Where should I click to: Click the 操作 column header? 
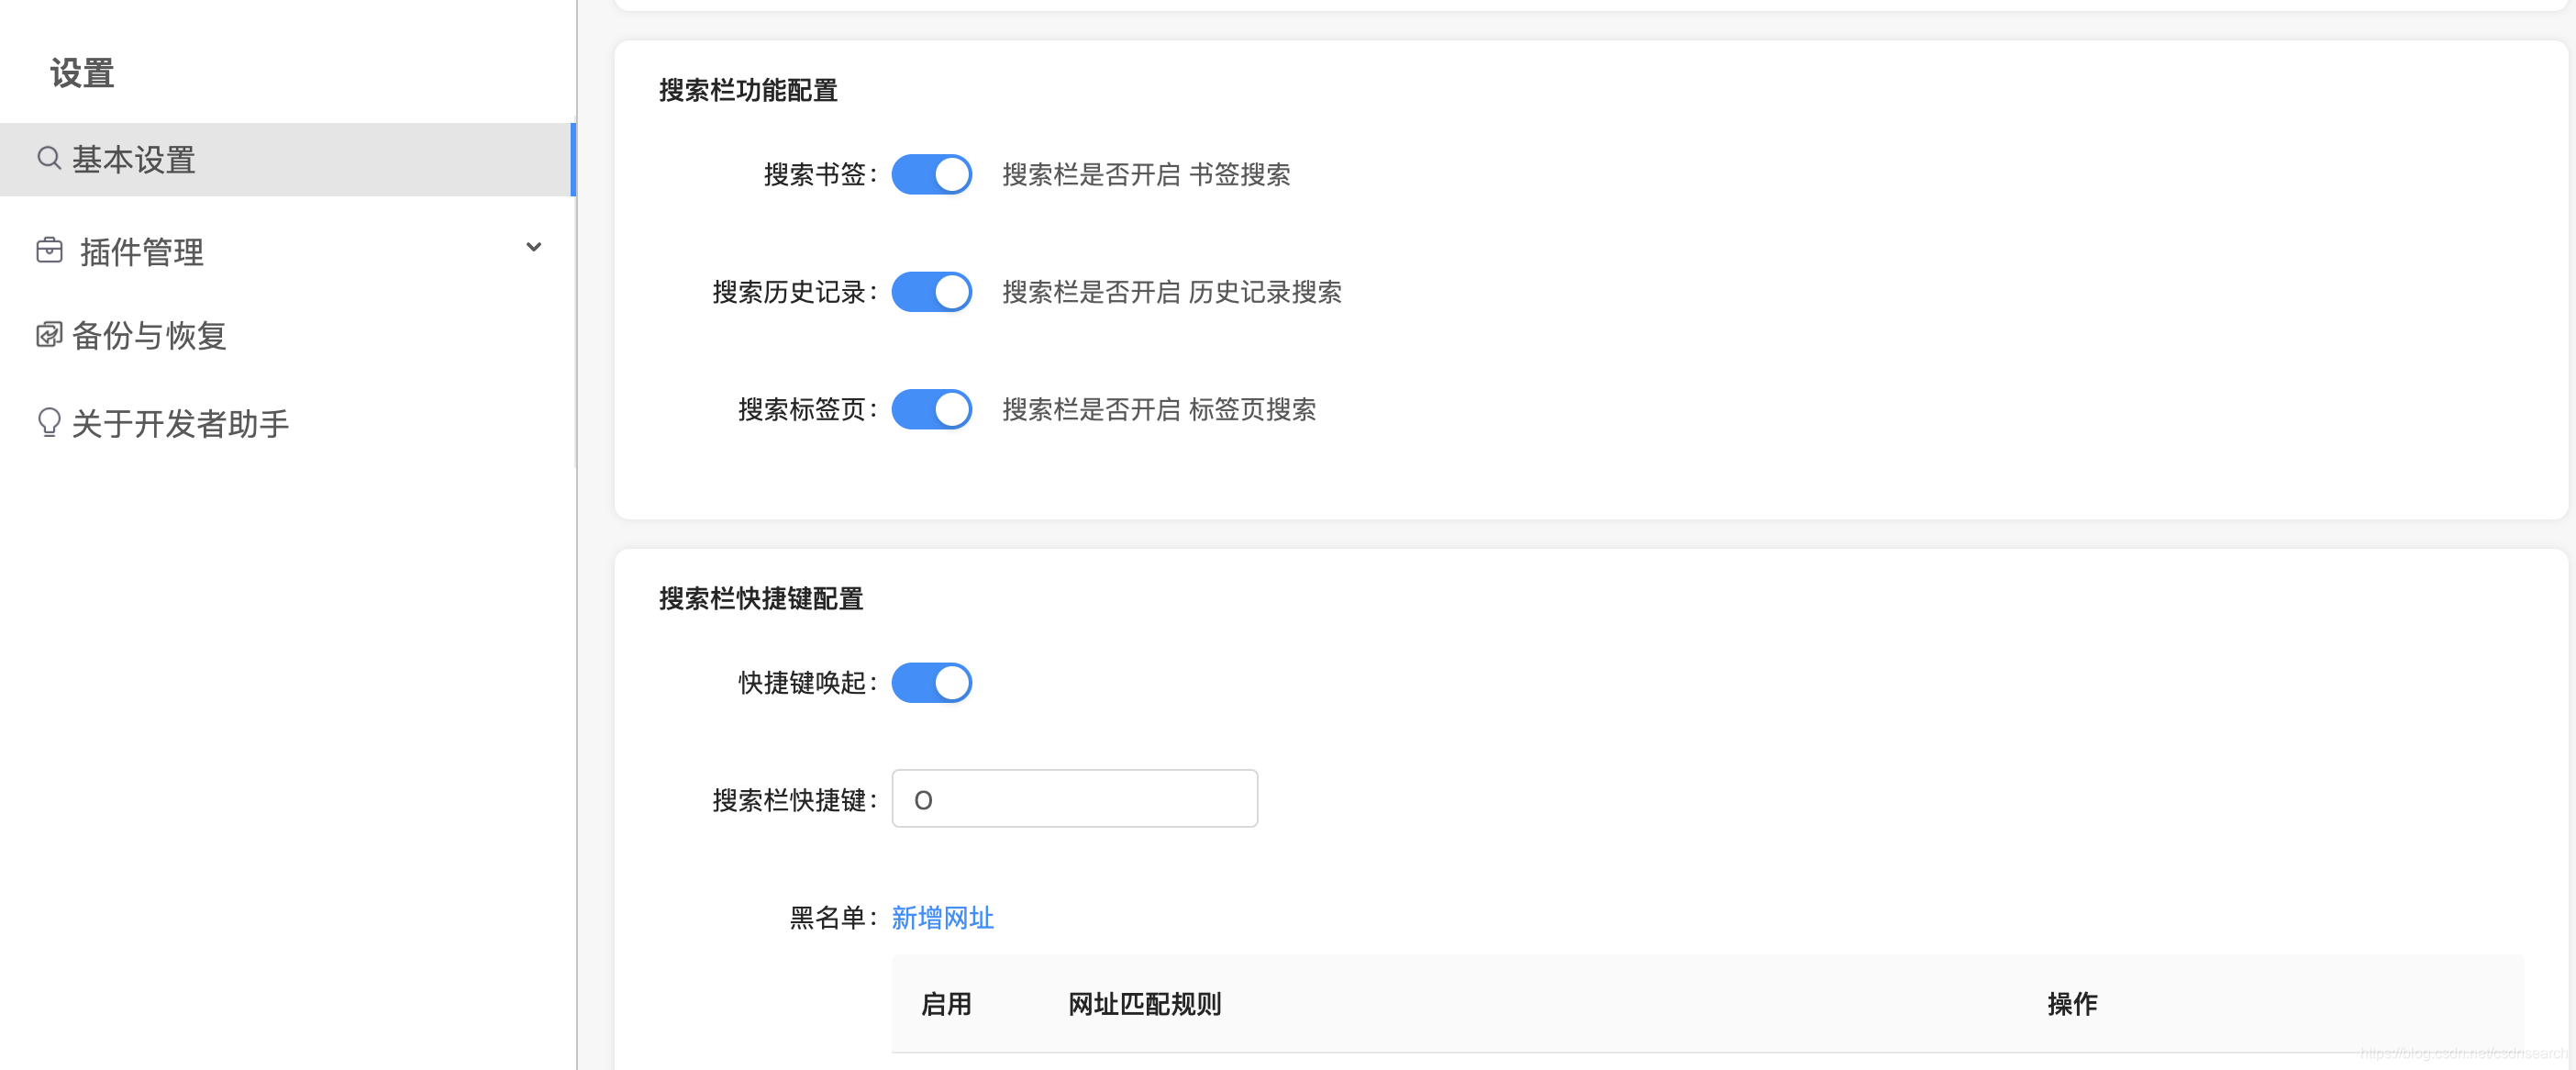2072,1004
